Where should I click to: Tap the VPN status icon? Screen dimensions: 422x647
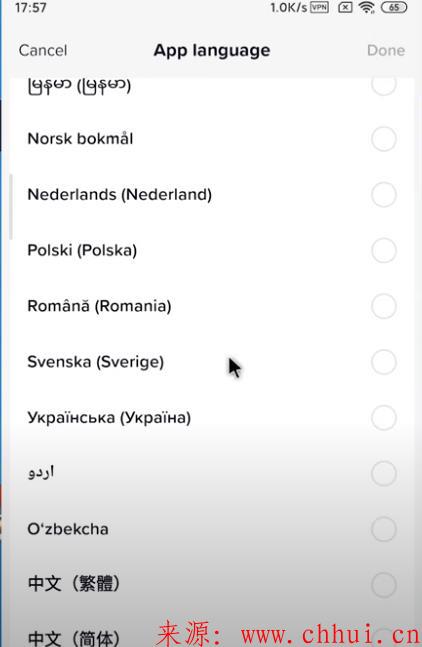[x=319, y=7]
